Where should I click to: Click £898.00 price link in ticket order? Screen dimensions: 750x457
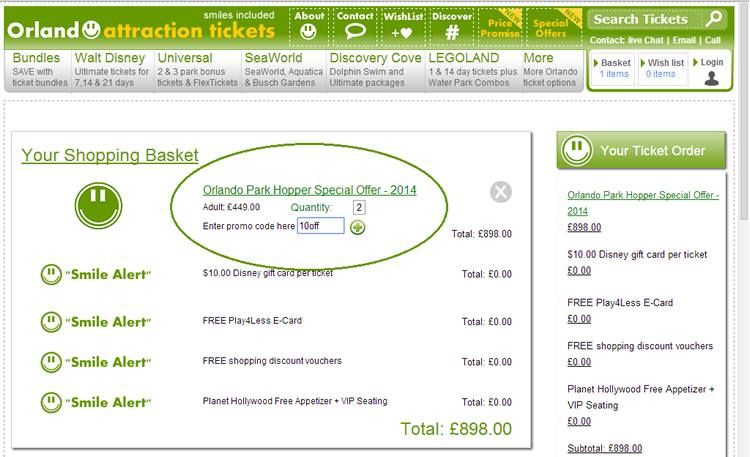pos(584,227)
